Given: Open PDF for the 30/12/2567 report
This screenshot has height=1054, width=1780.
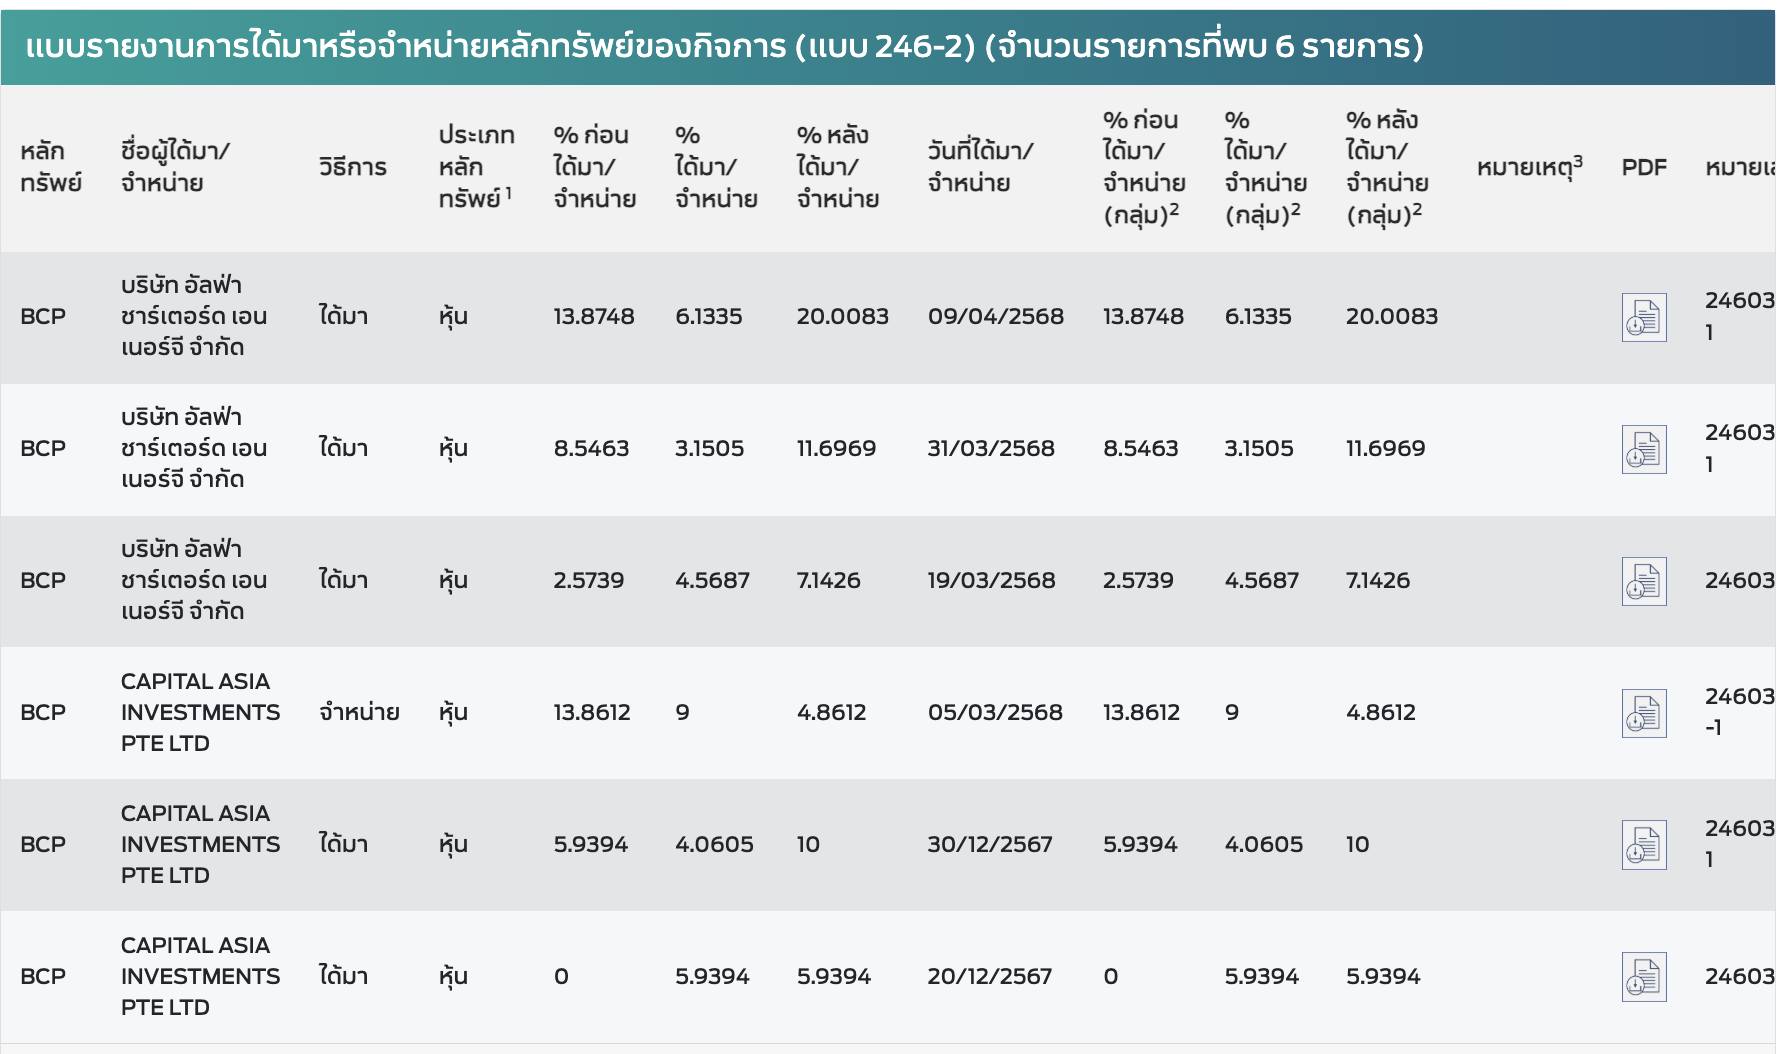Looking at the screenshot, I should click(1643, 845).
